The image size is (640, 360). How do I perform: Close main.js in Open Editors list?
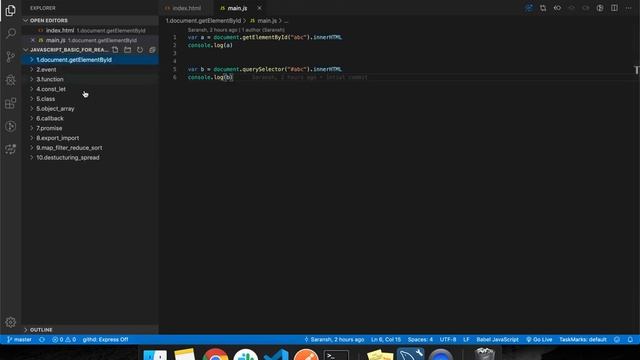(x=33, y=40)
